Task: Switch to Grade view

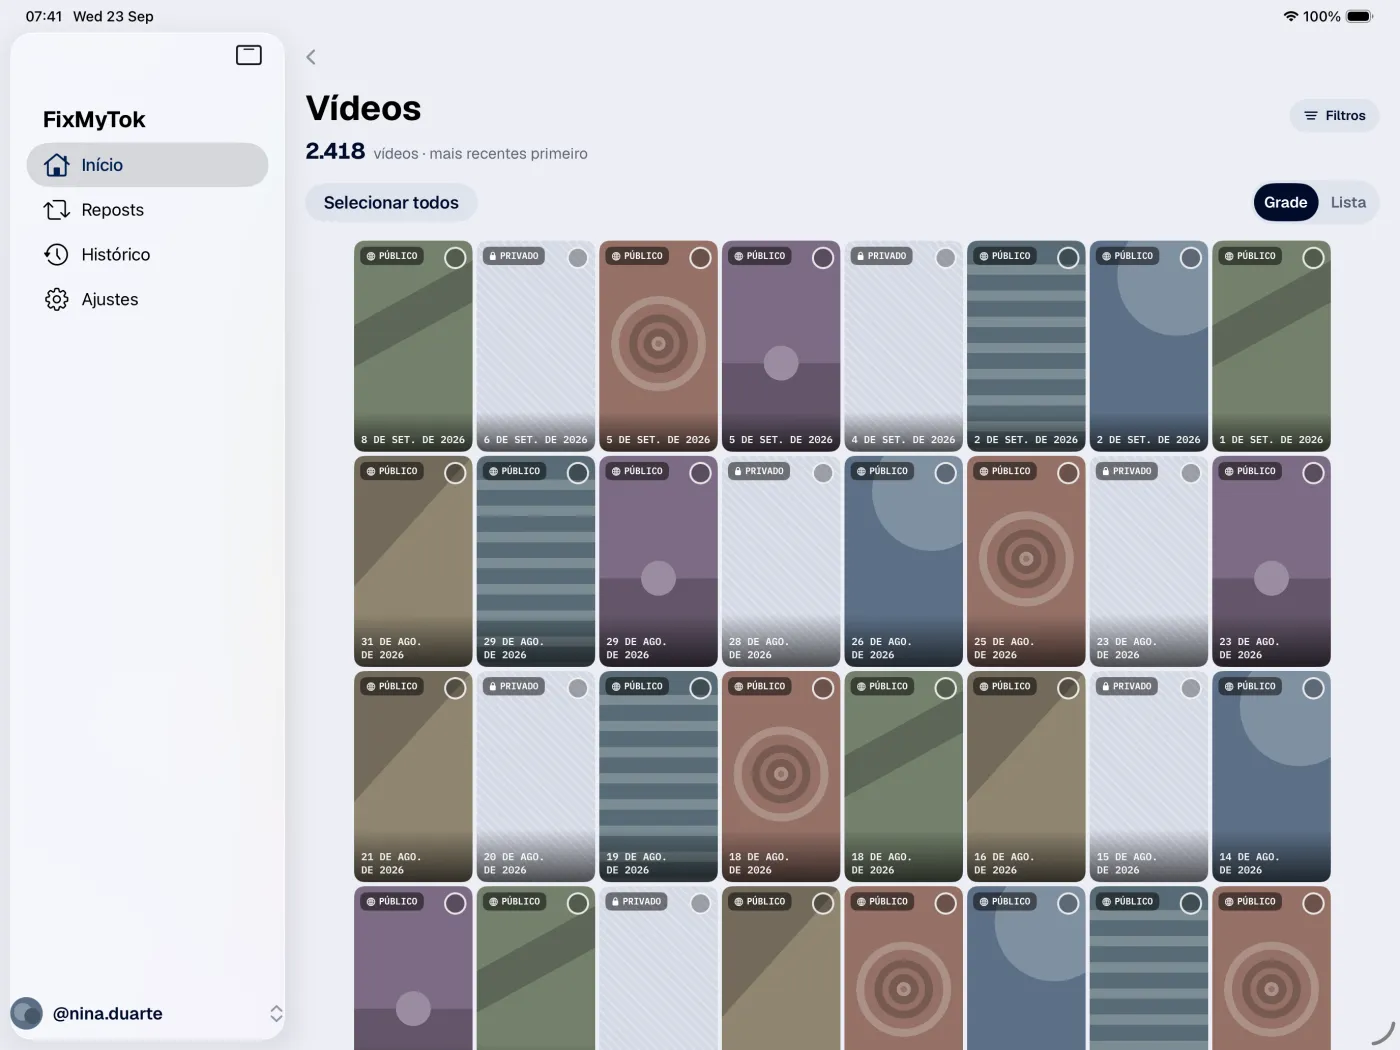Action: pyautogui.click(x=1285, y=203)
